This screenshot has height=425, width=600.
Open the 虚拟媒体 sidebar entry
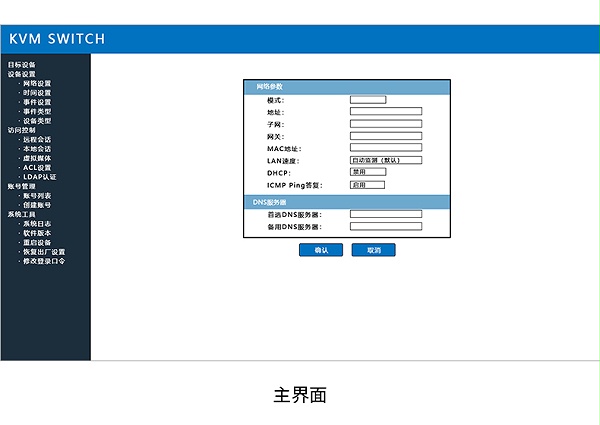pos(37,158)
